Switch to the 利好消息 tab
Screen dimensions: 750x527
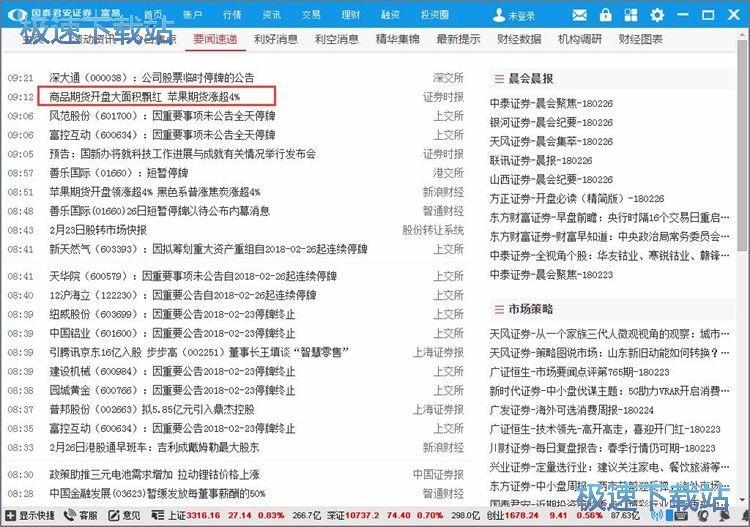click(x=276, y=39)
